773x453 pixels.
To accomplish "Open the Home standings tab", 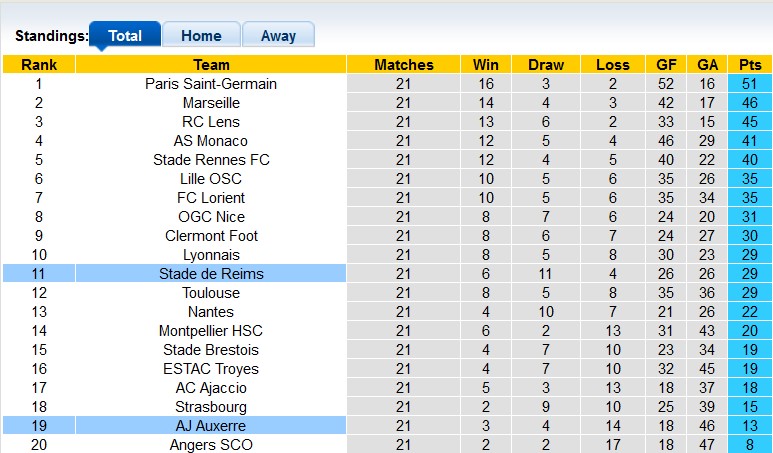I will click(x=201, y=35).
